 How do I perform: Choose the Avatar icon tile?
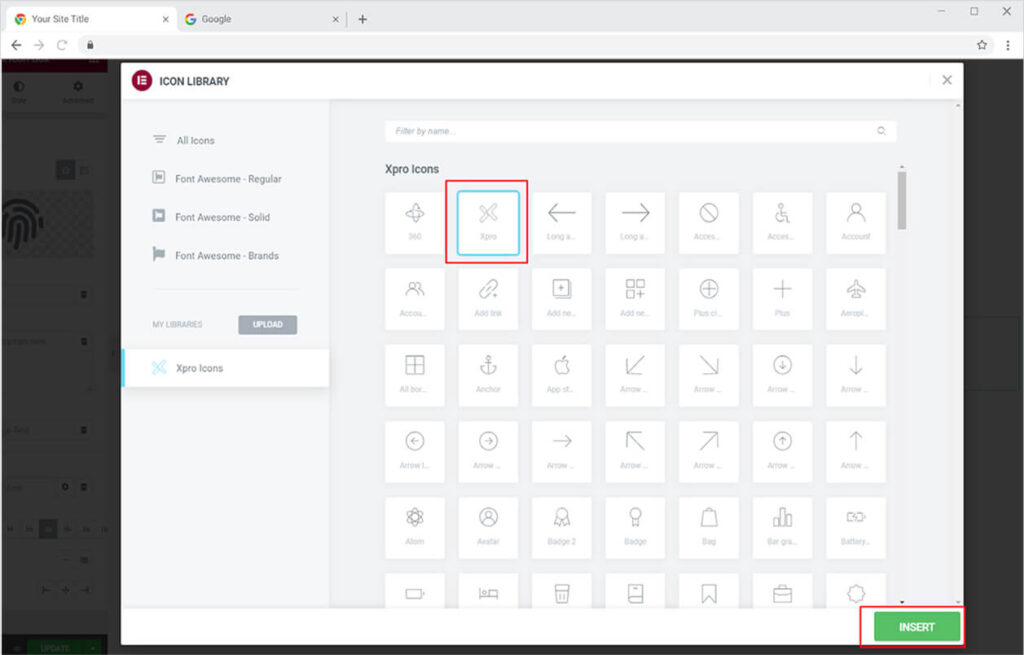pyautogui.click(x=488, y=527)
